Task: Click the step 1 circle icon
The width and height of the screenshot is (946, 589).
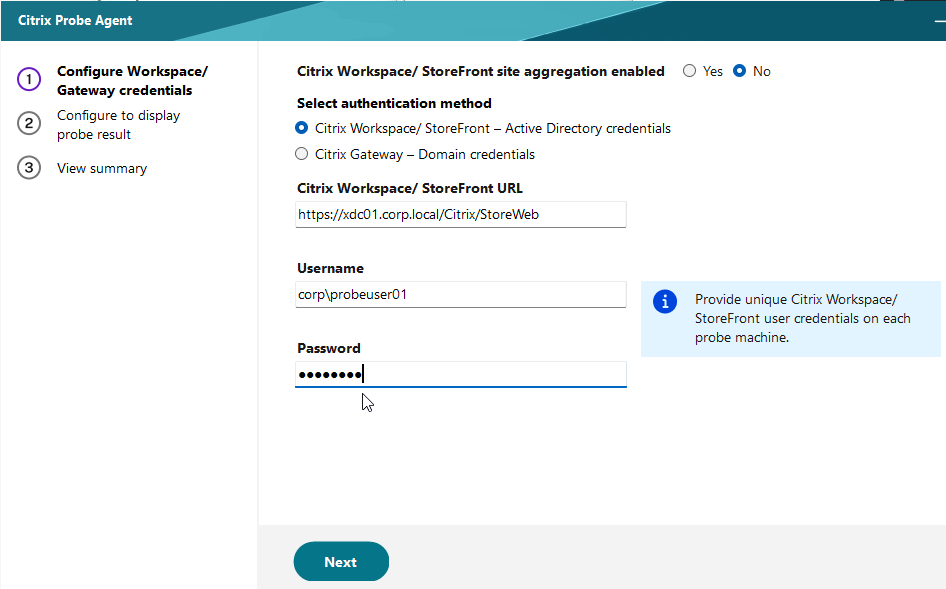Action: coord(29,79)
